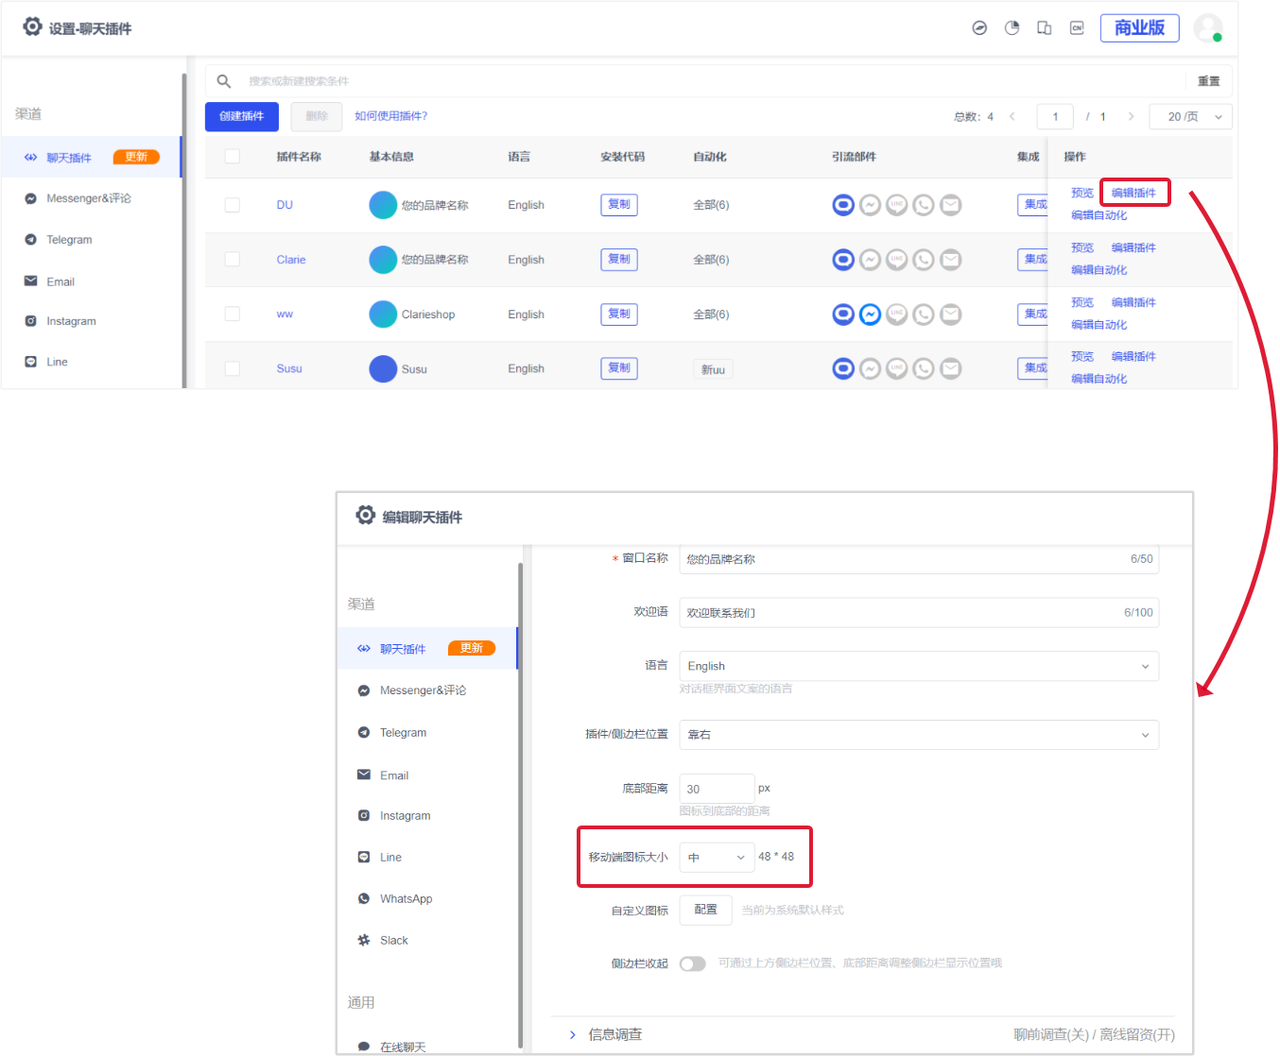
Task: Tick the checkbox for the DU plugin row
Action: point(232,205)
